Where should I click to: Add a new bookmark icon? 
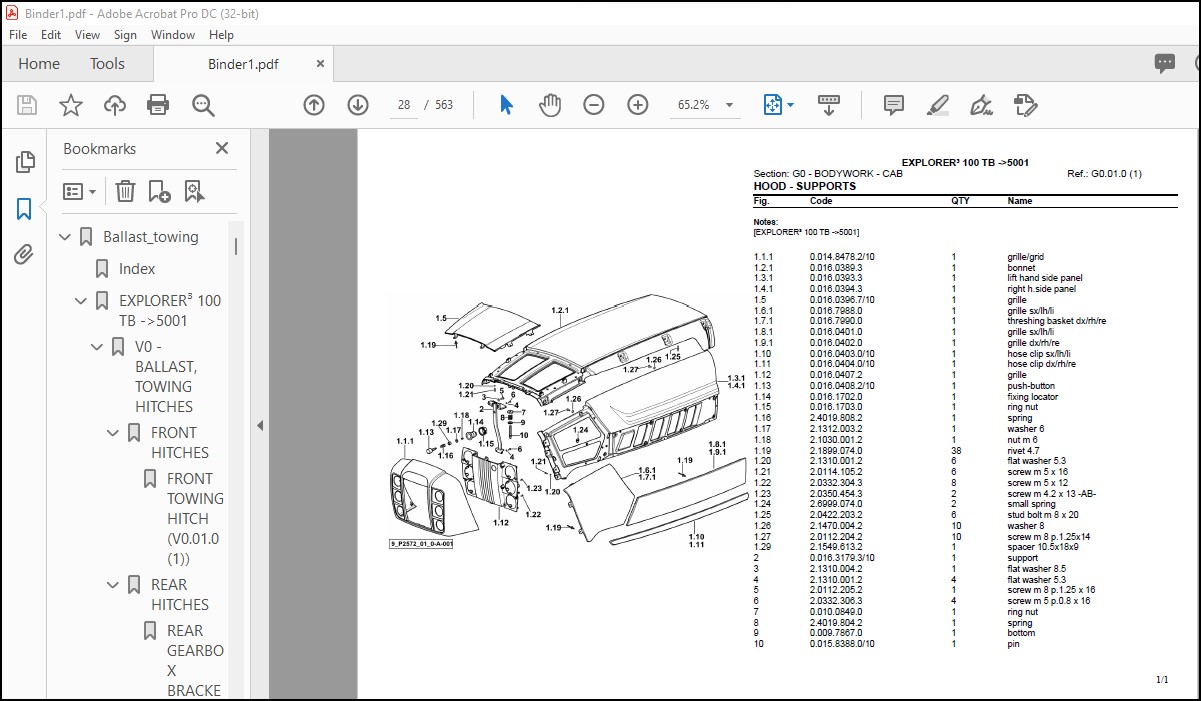click(159, 191)
